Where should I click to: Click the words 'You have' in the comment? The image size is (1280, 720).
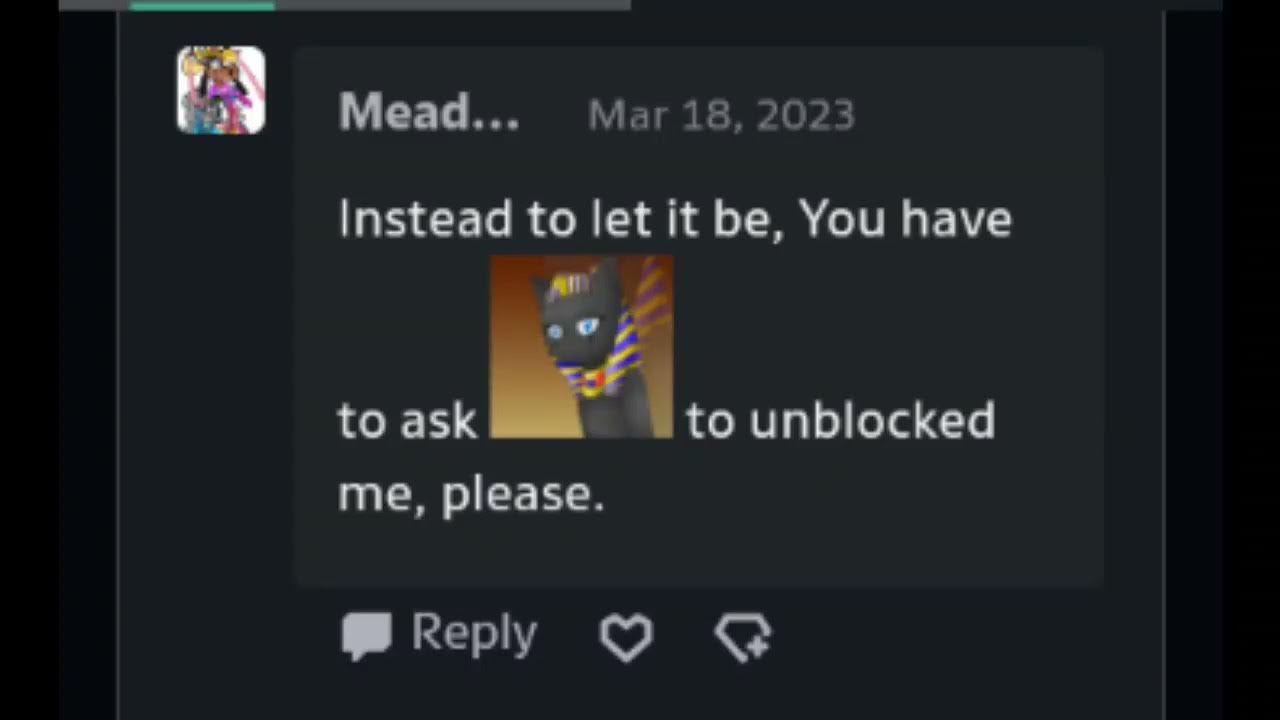pyautogui.click(x=906, y=218)
